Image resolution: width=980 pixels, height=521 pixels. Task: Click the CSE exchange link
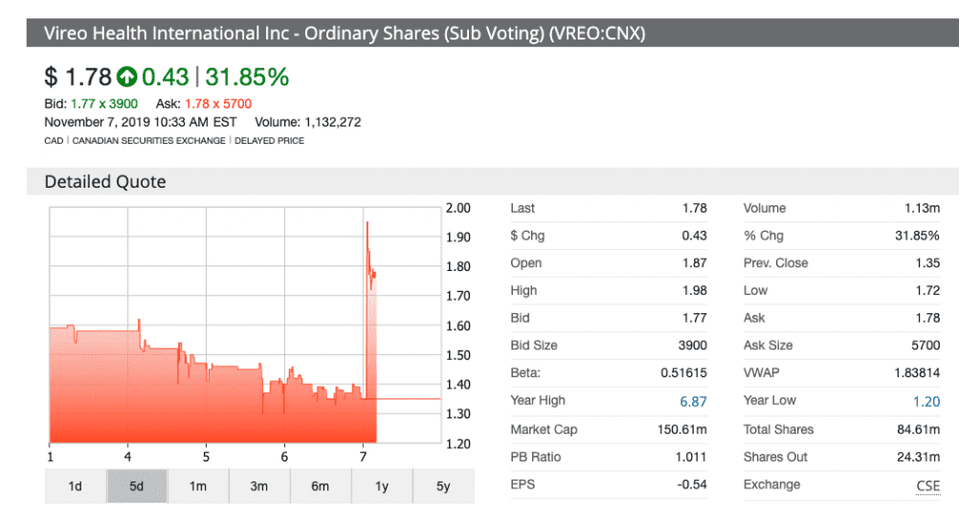(x=928, y=485)
